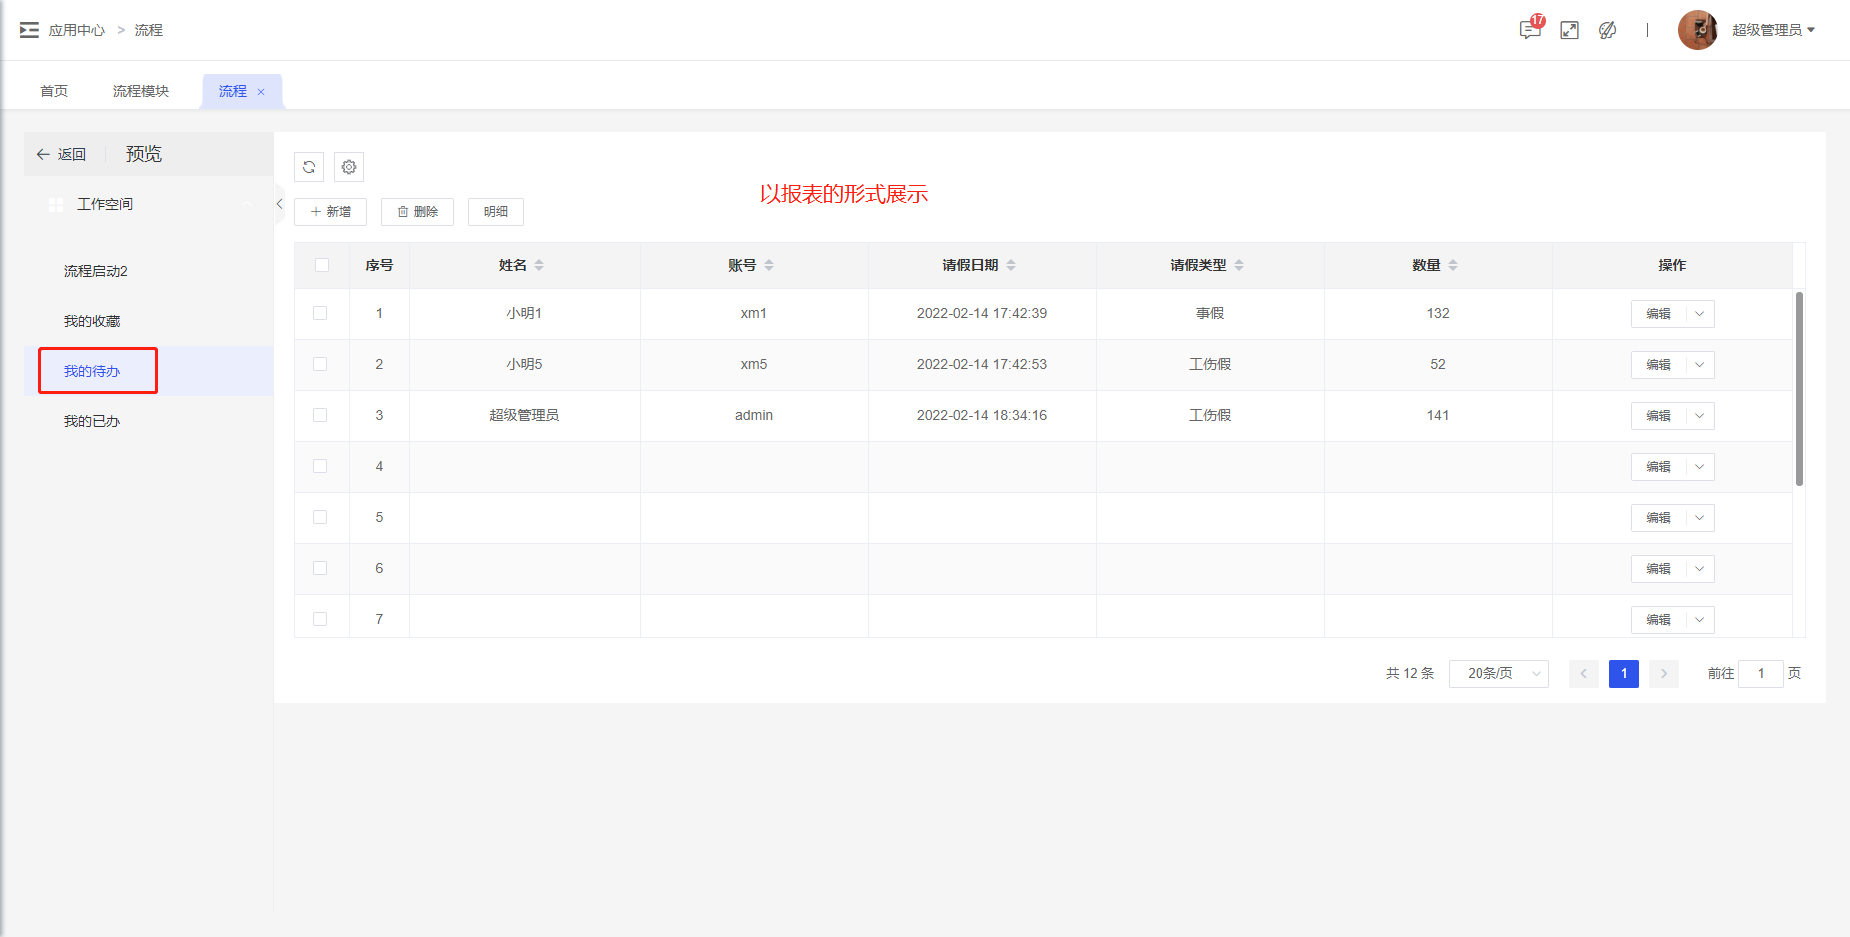Click the 返回 back arrow button
The height and width of the screenshot is (937, 1850).
point(61,154)
